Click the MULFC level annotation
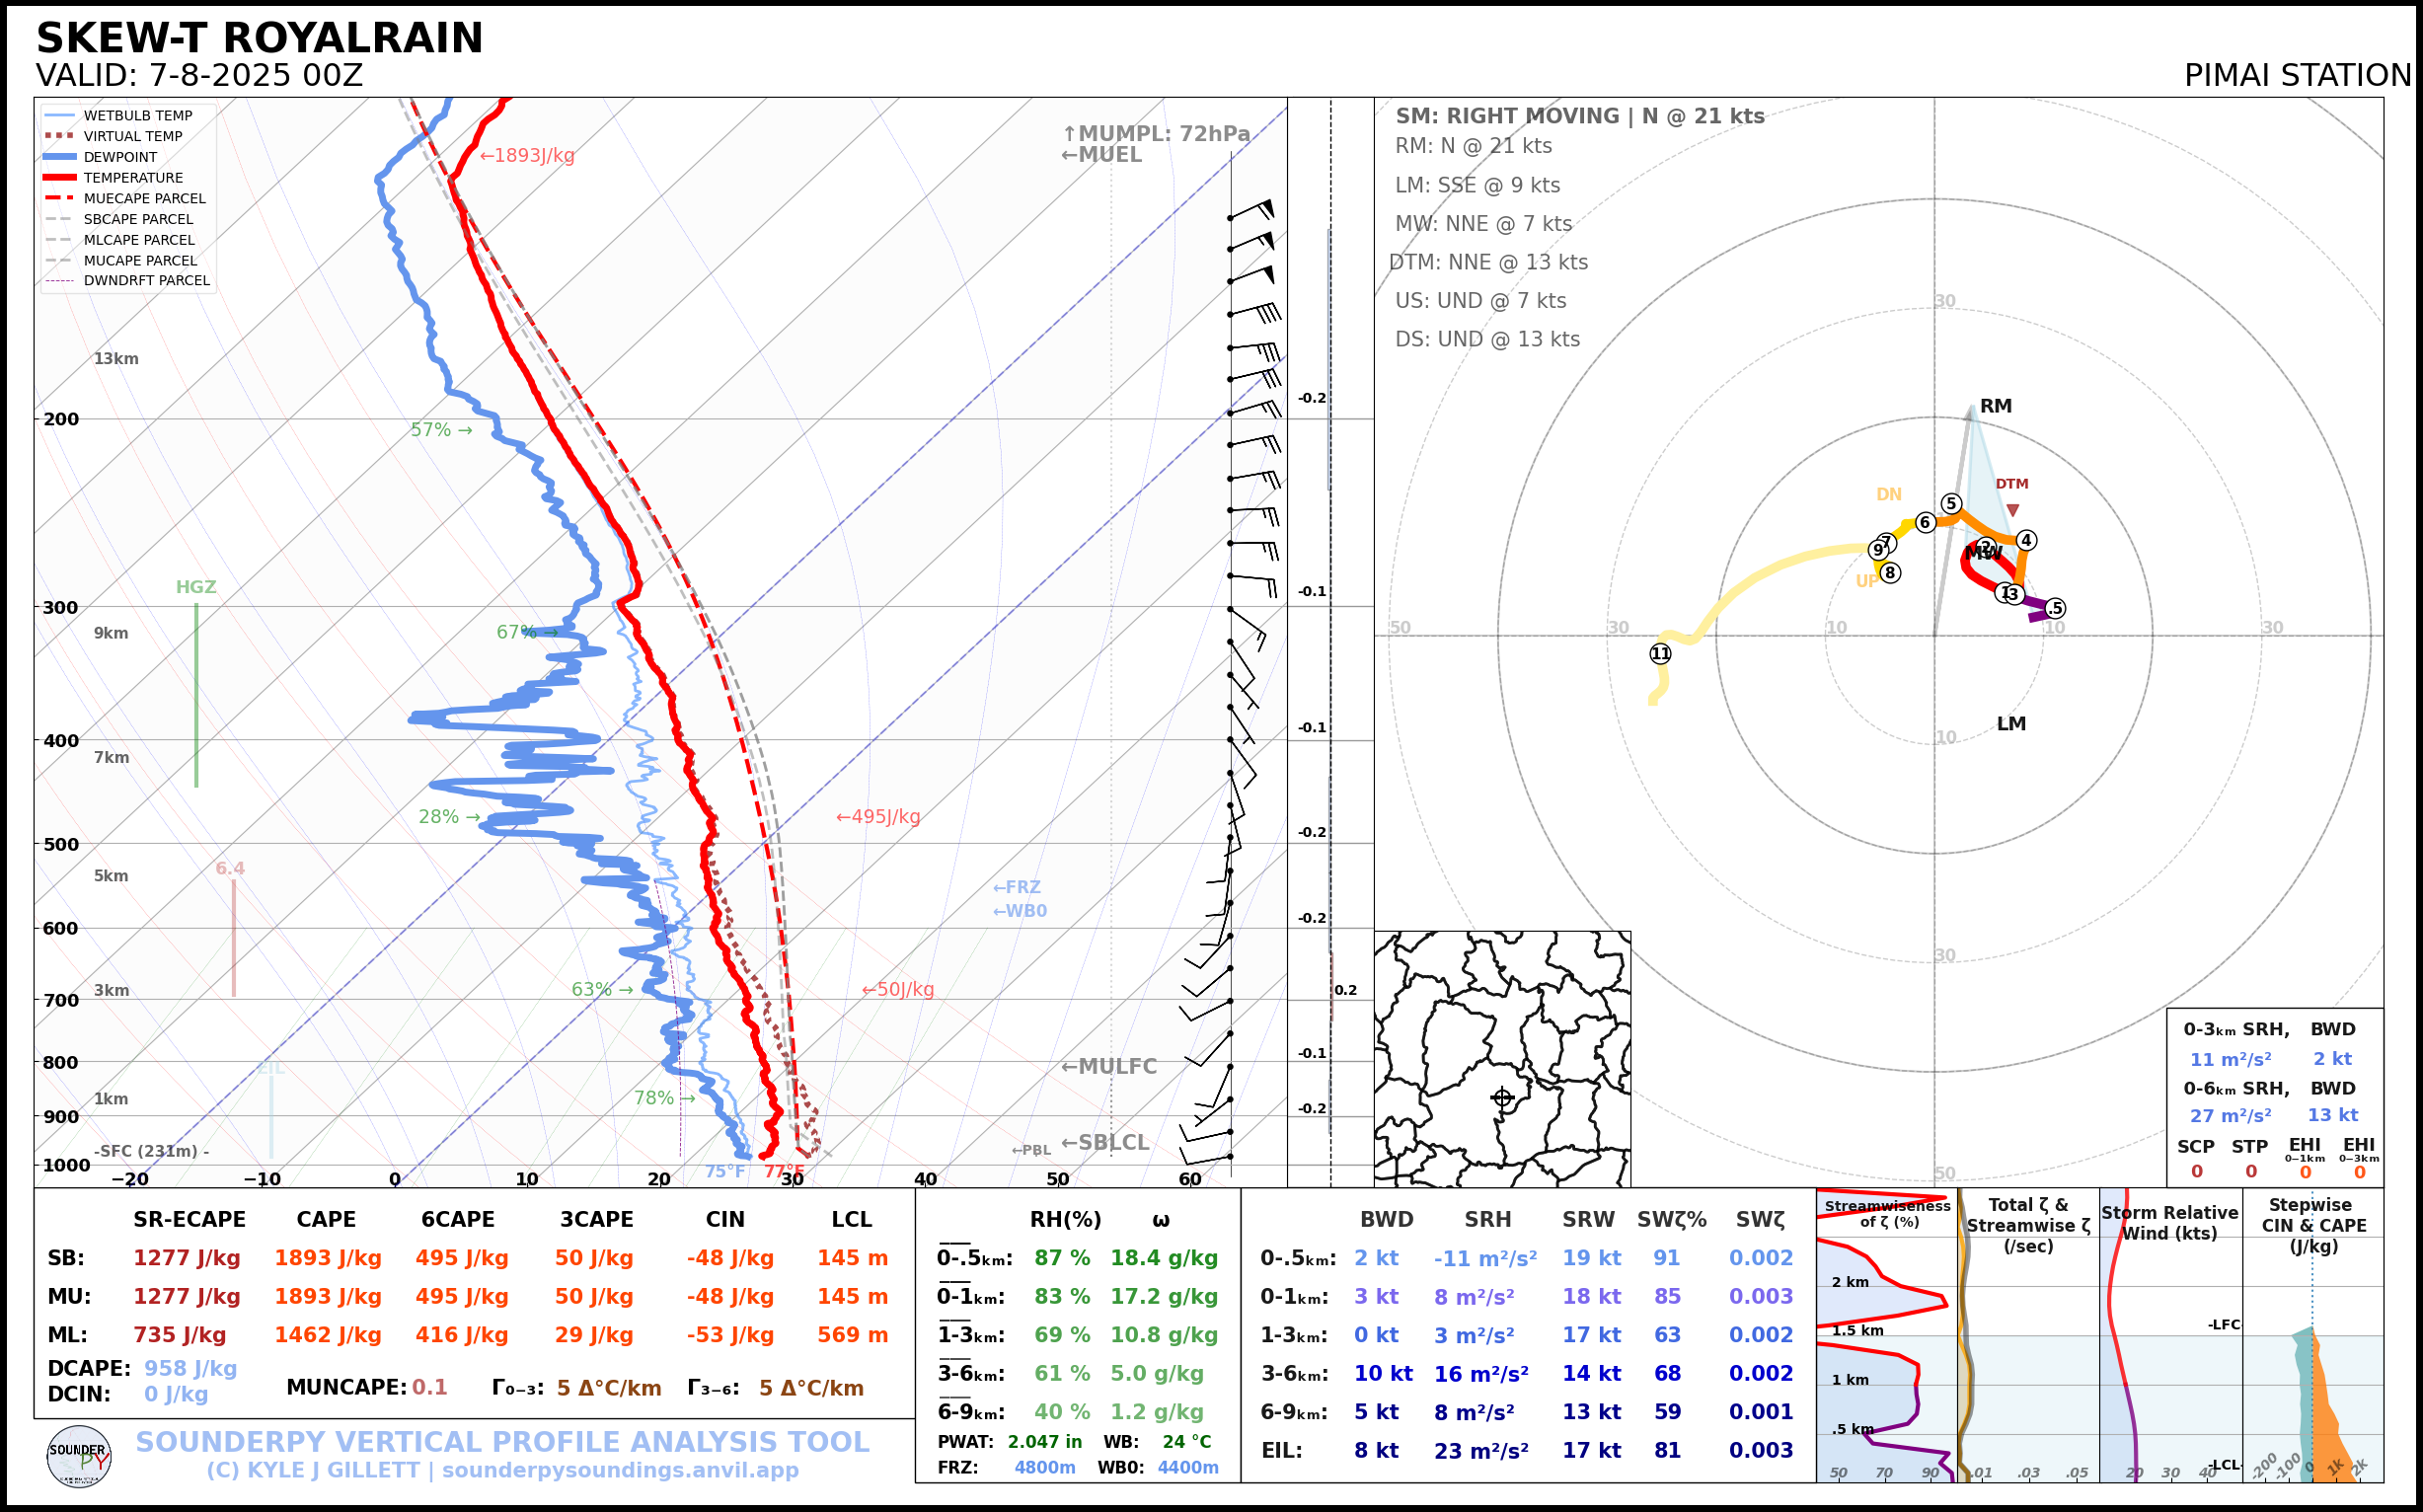 click(x=1108, y=1066)
